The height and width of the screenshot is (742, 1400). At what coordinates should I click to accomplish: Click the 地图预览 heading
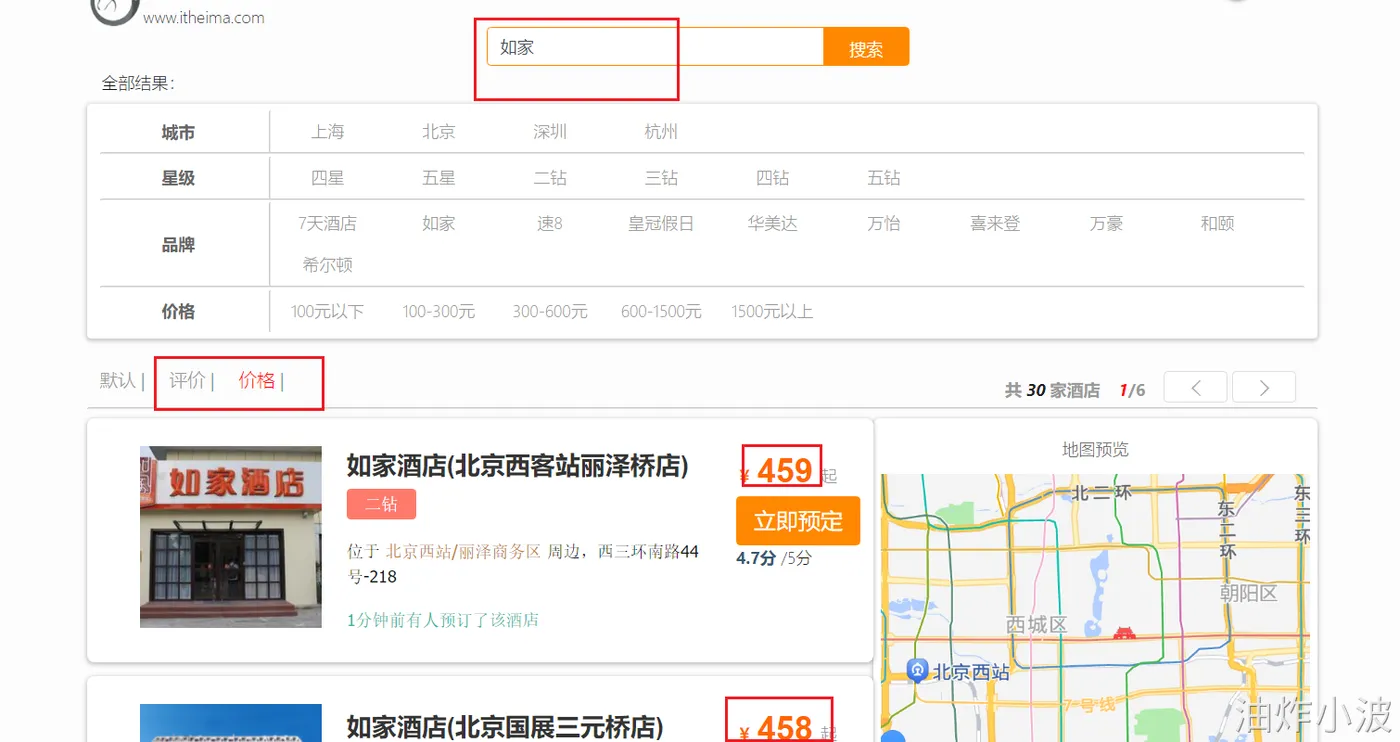pyautogui.click(x=1095, y=450)
